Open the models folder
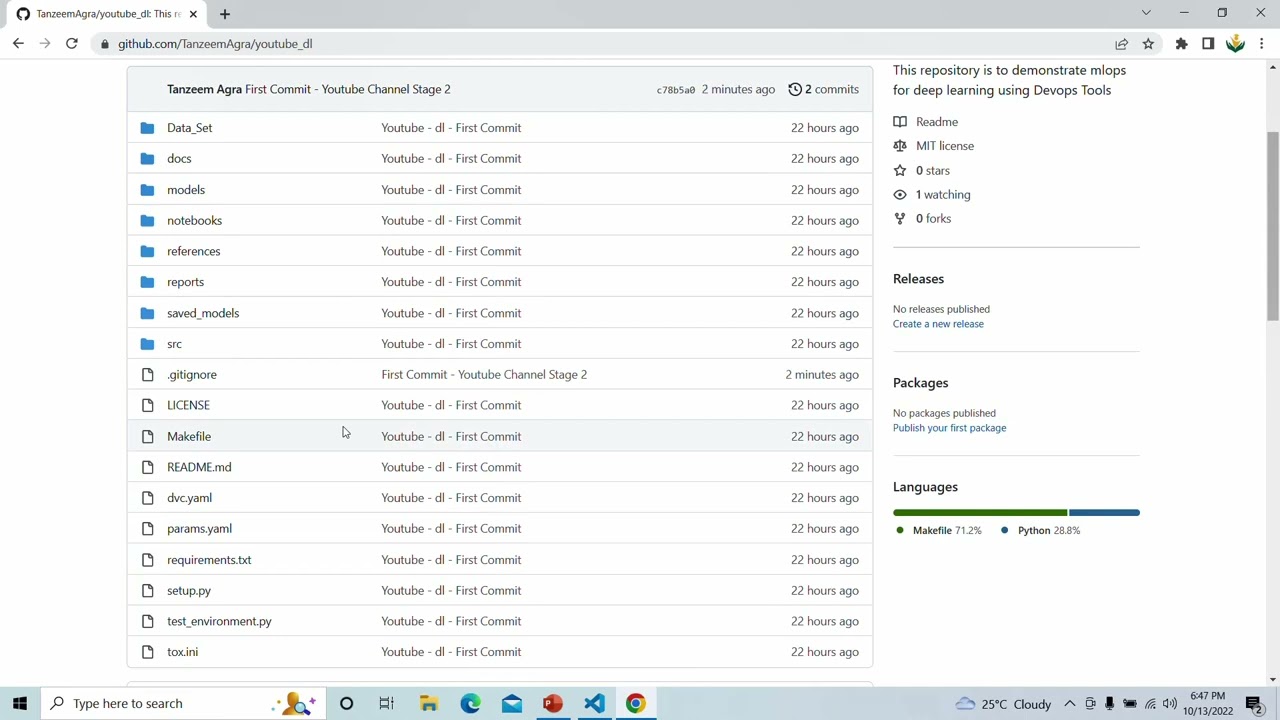The height and width of the screenshot is (720, 1280). click(x=186, y=190)
